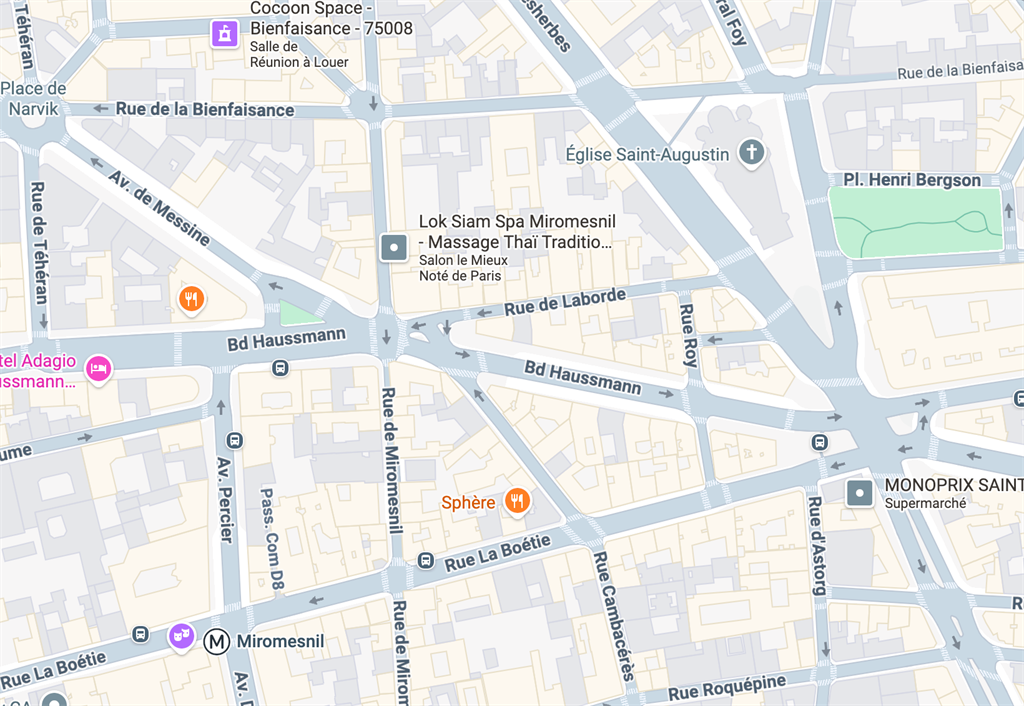Click the Sphère restaurant name label
Screen dimensions: 1024x706
(x=468, y=502)
